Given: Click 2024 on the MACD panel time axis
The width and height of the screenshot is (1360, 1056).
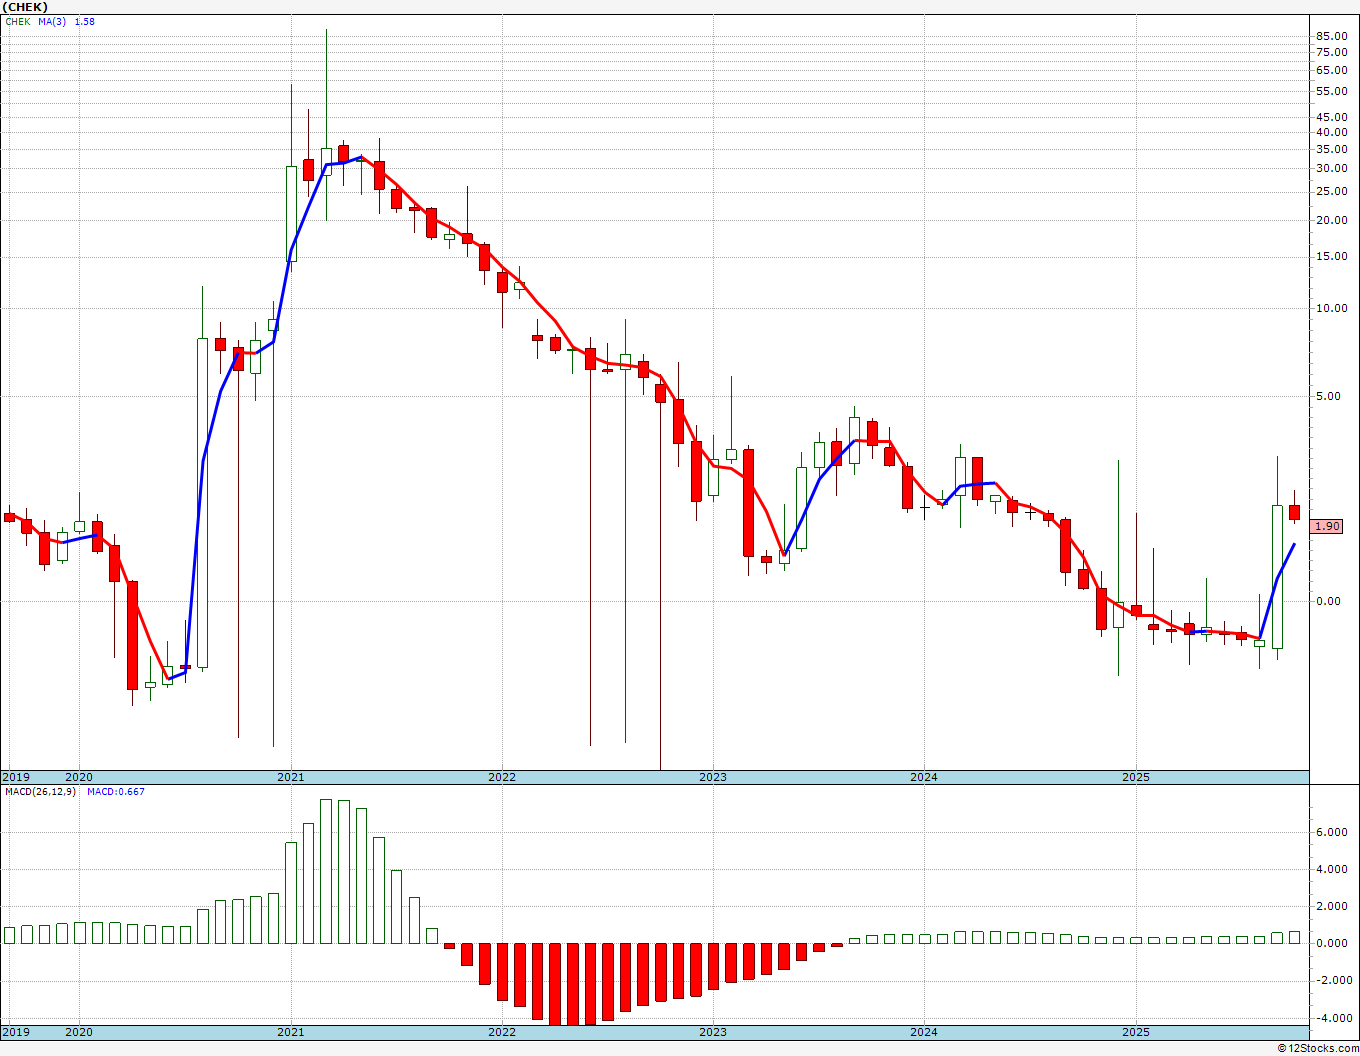Looking at the screenshot, I should coord(923,1032).
